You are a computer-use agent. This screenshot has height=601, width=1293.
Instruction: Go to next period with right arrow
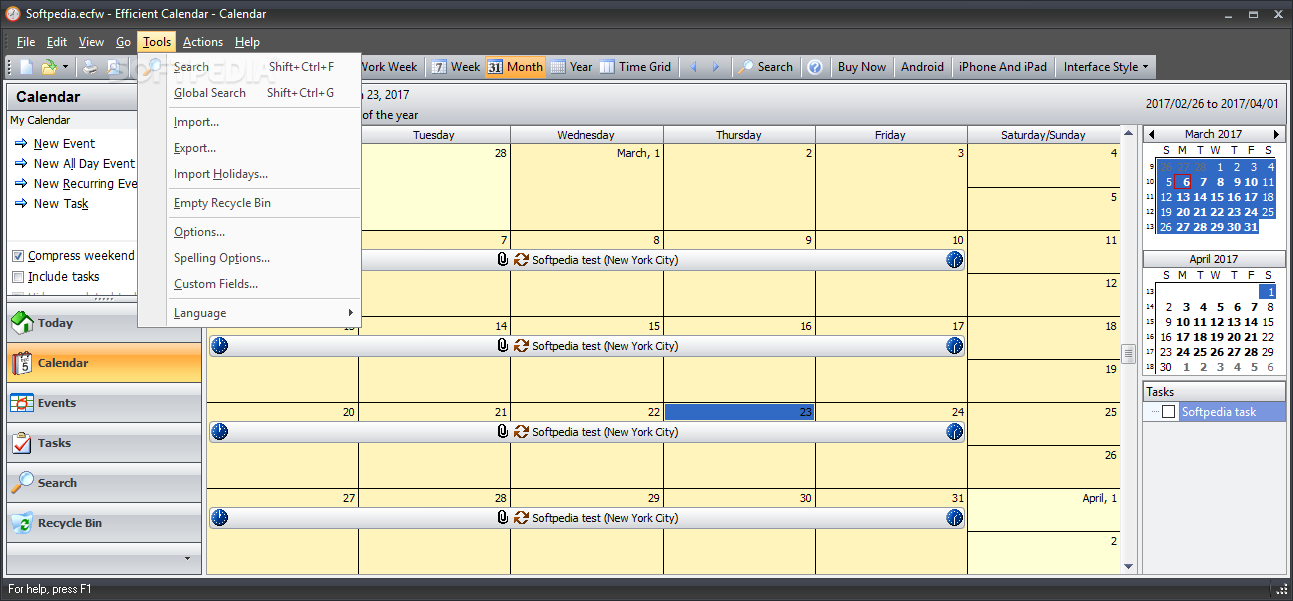[716, 67]
